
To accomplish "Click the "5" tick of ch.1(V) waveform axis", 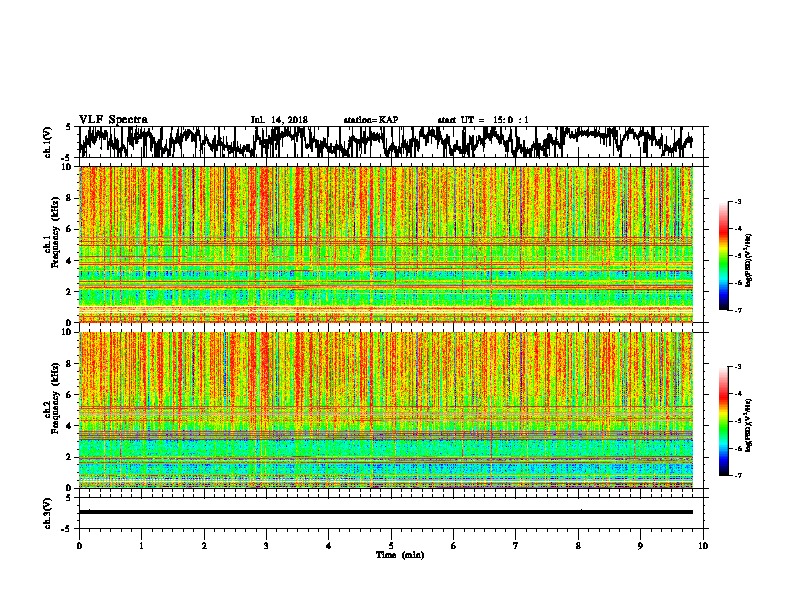I will tap(68, 127).
